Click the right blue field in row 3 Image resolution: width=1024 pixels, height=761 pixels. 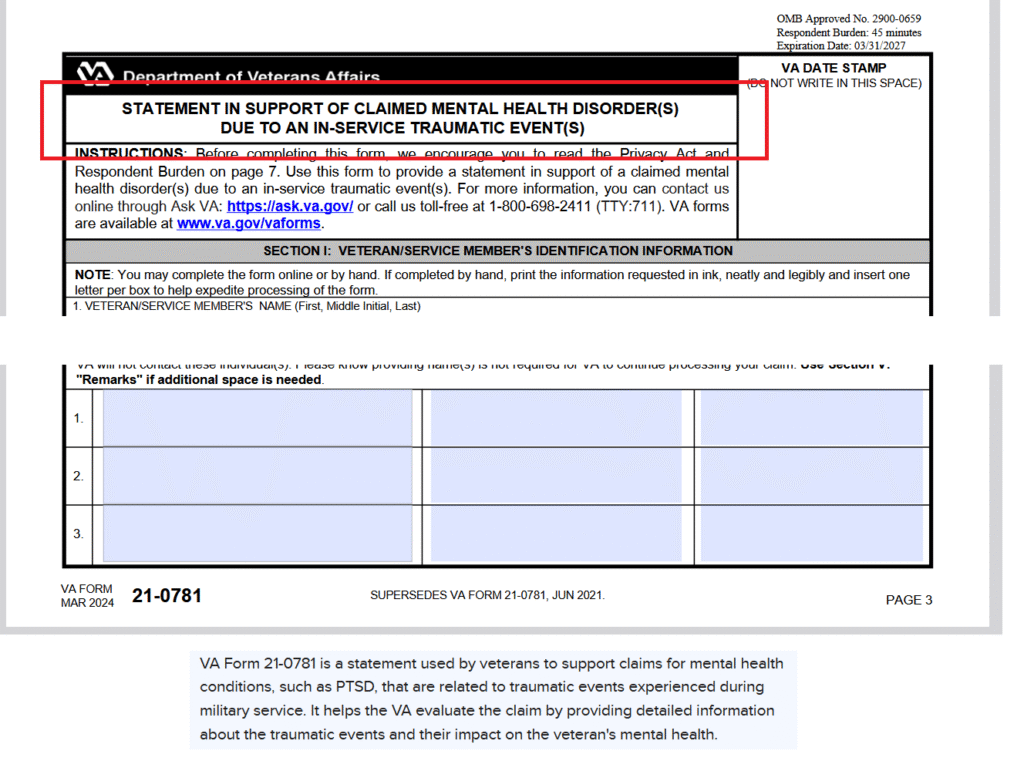tap(811, 534)
